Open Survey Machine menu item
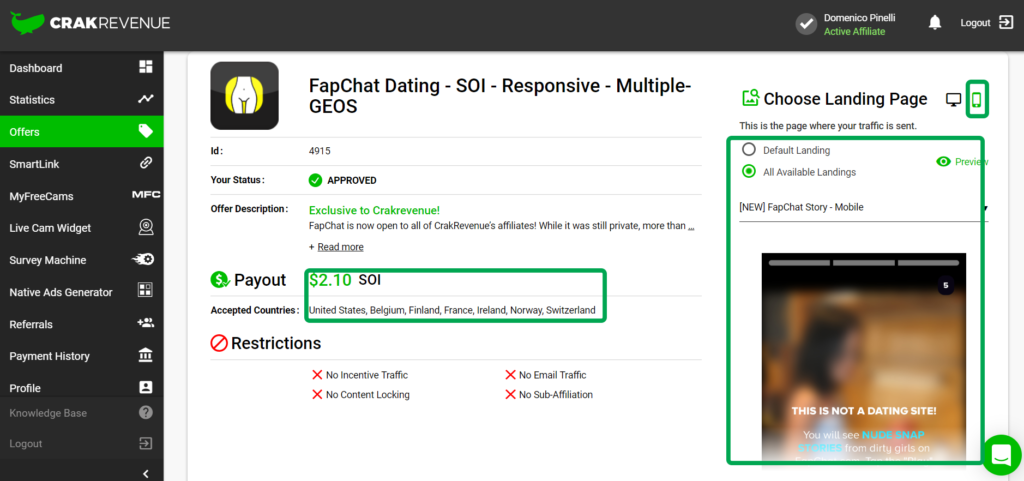Viewport: 1024px width, 481px height. coord(48,260)
